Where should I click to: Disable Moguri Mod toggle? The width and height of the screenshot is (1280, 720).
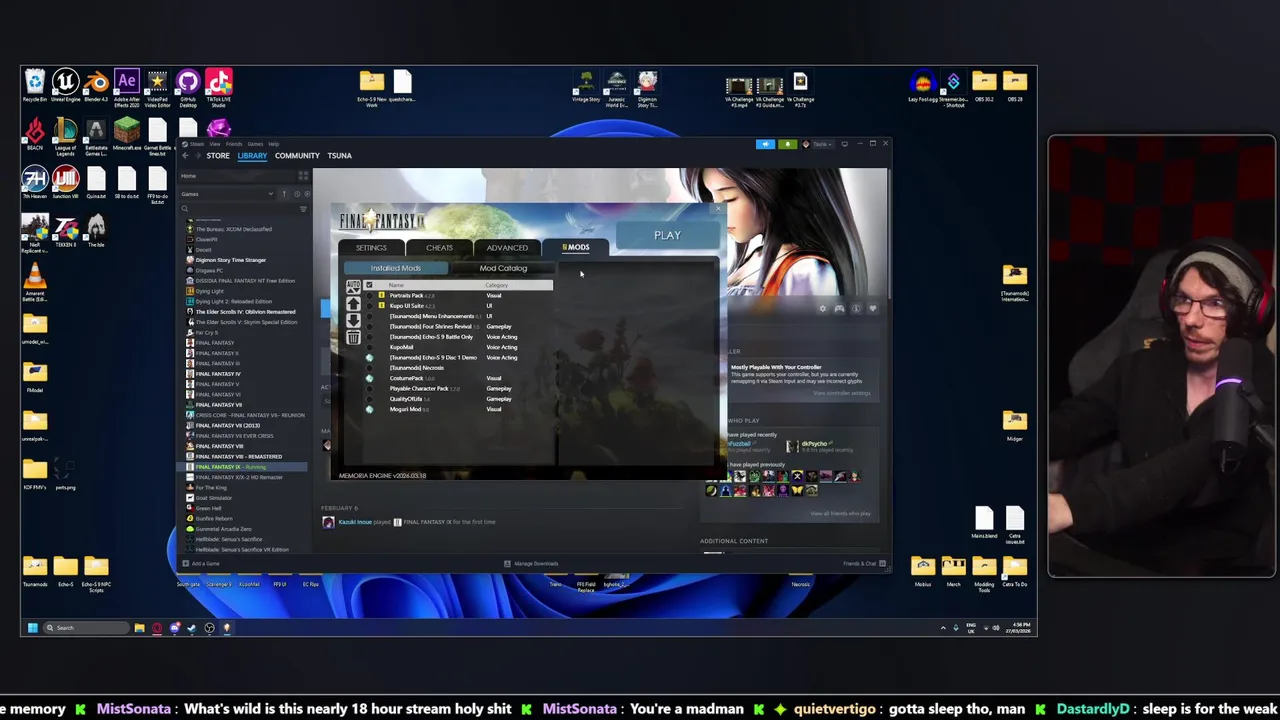tap(369, 409)
